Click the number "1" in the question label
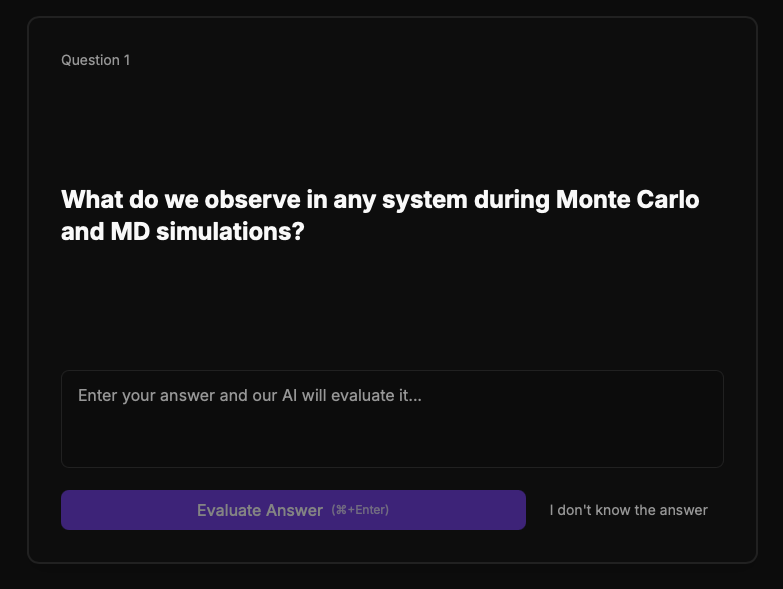 tap(126, 60)
